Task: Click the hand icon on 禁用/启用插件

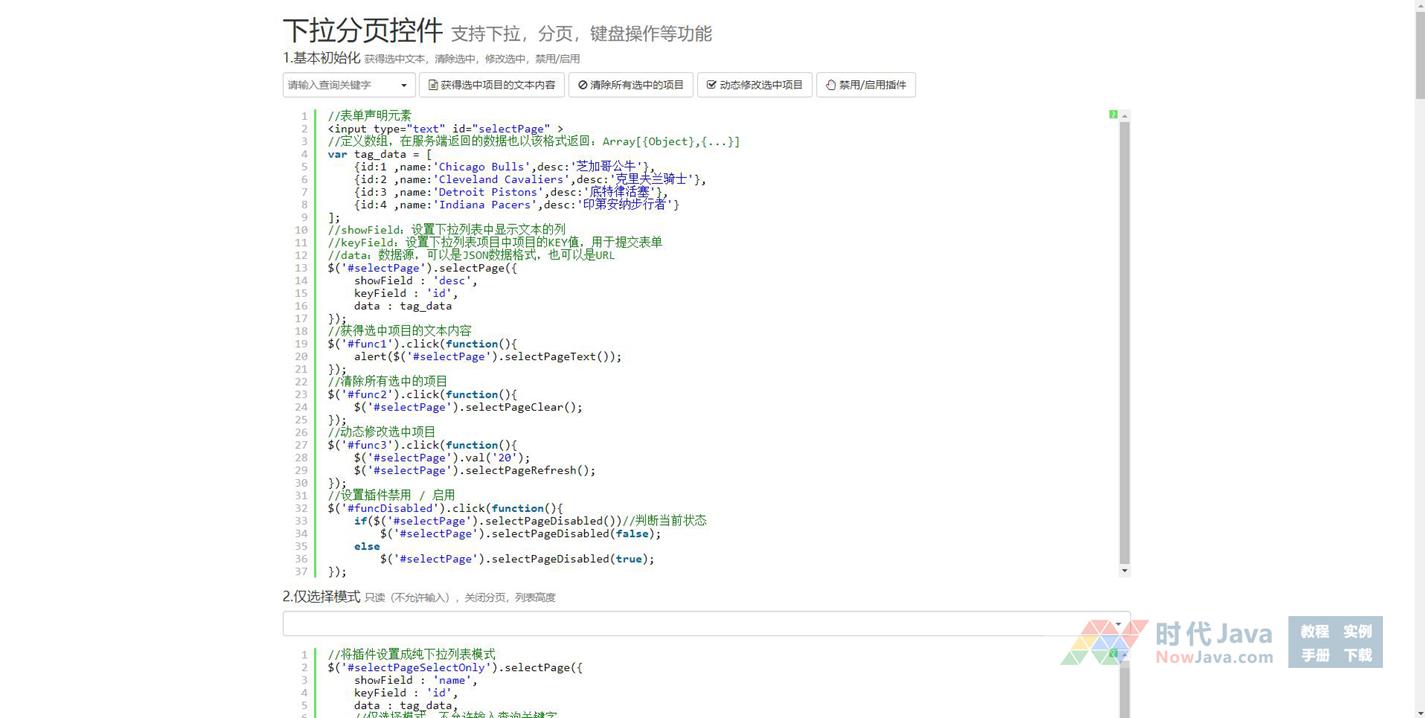Action: (x=831, y=85)
